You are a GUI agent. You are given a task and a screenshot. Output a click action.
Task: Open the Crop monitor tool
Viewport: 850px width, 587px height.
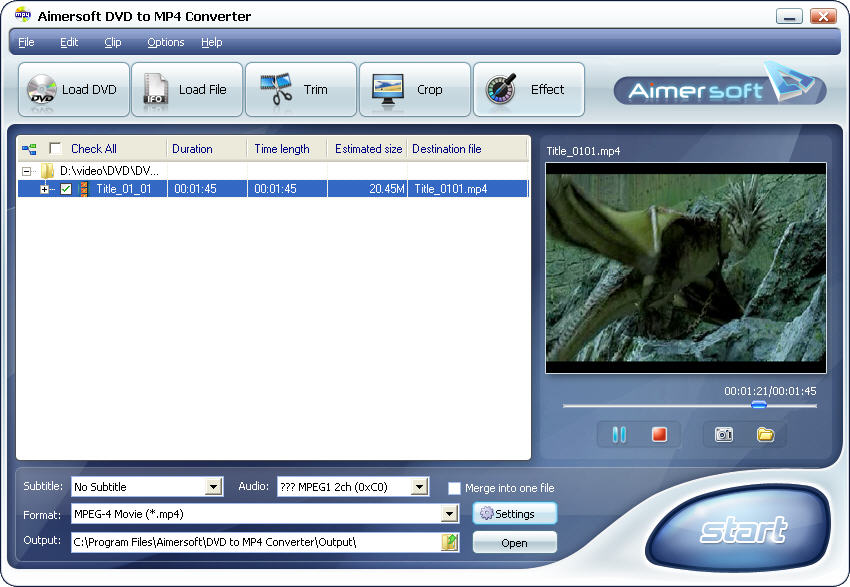tap(388, 90)
